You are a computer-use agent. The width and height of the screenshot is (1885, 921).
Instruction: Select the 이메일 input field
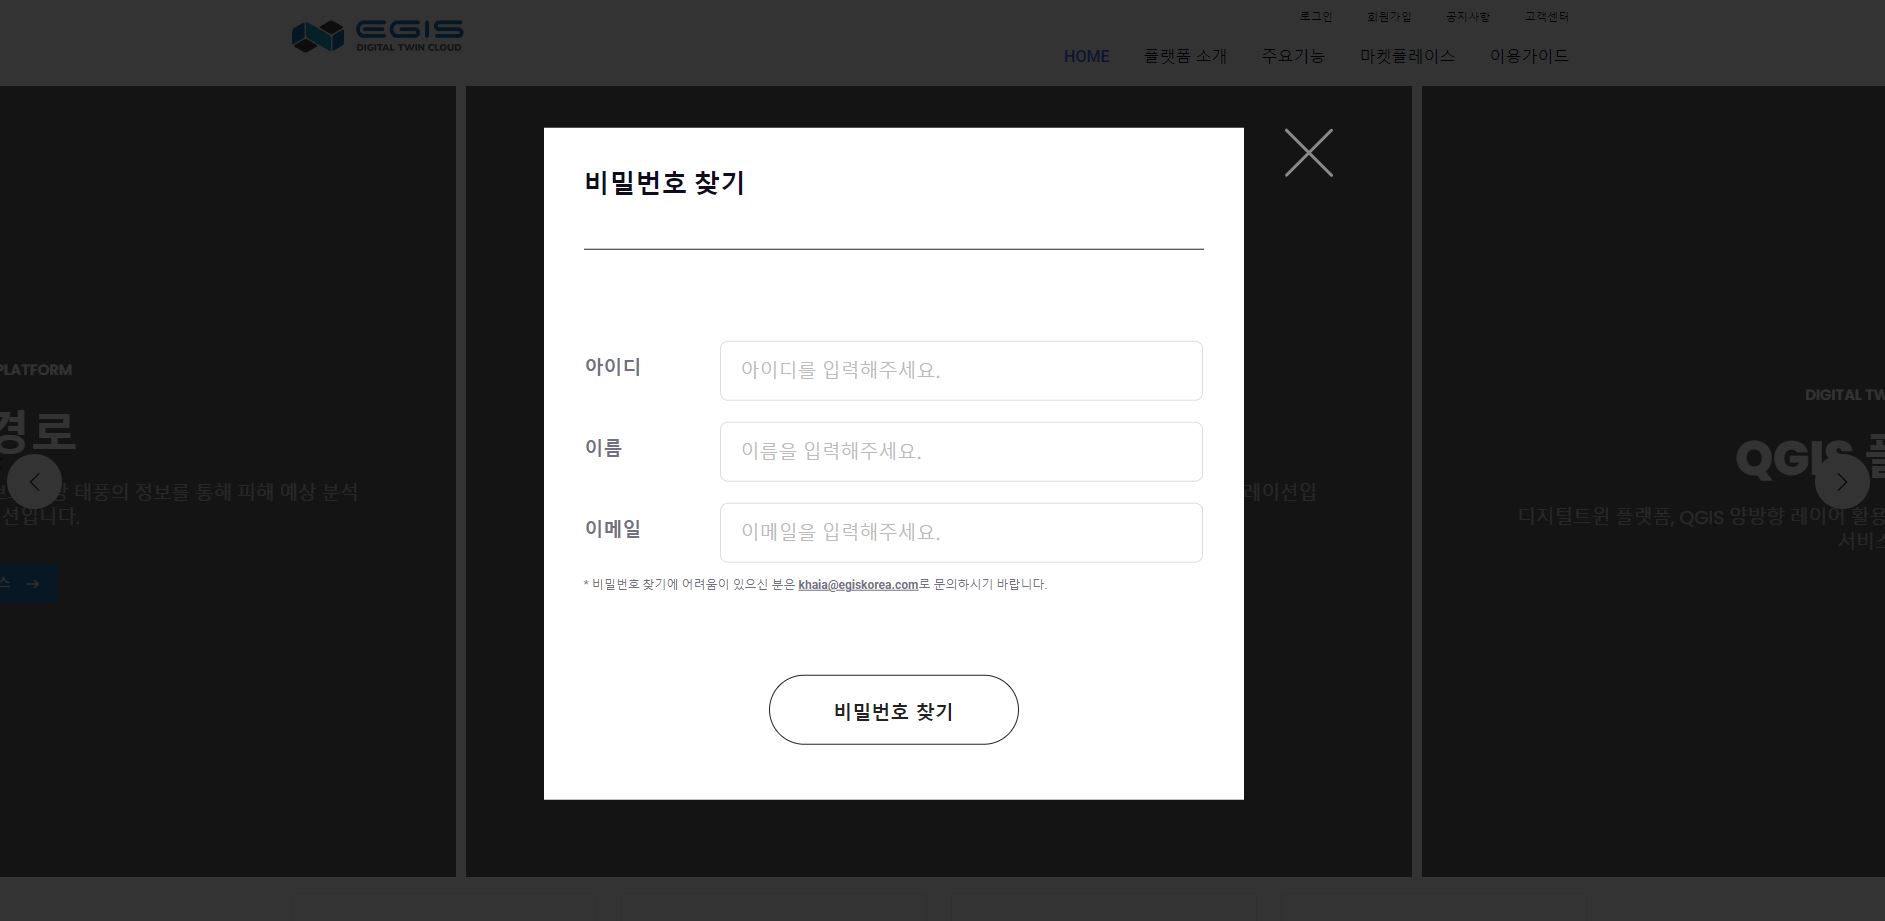960,533
